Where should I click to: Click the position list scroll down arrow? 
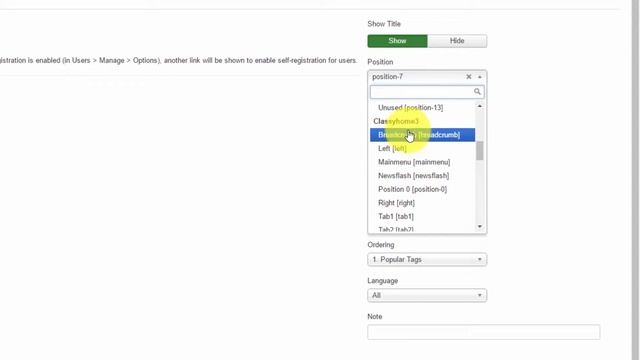(x=480, y=227)
